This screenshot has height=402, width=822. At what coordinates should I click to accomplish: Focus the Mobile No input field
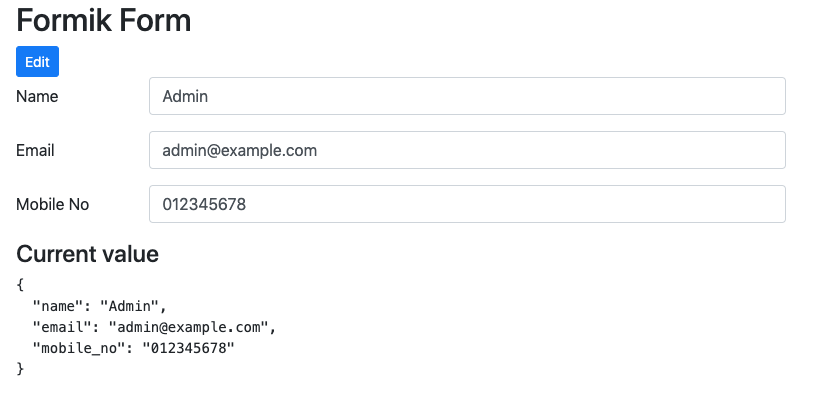(x=467, y=204)
